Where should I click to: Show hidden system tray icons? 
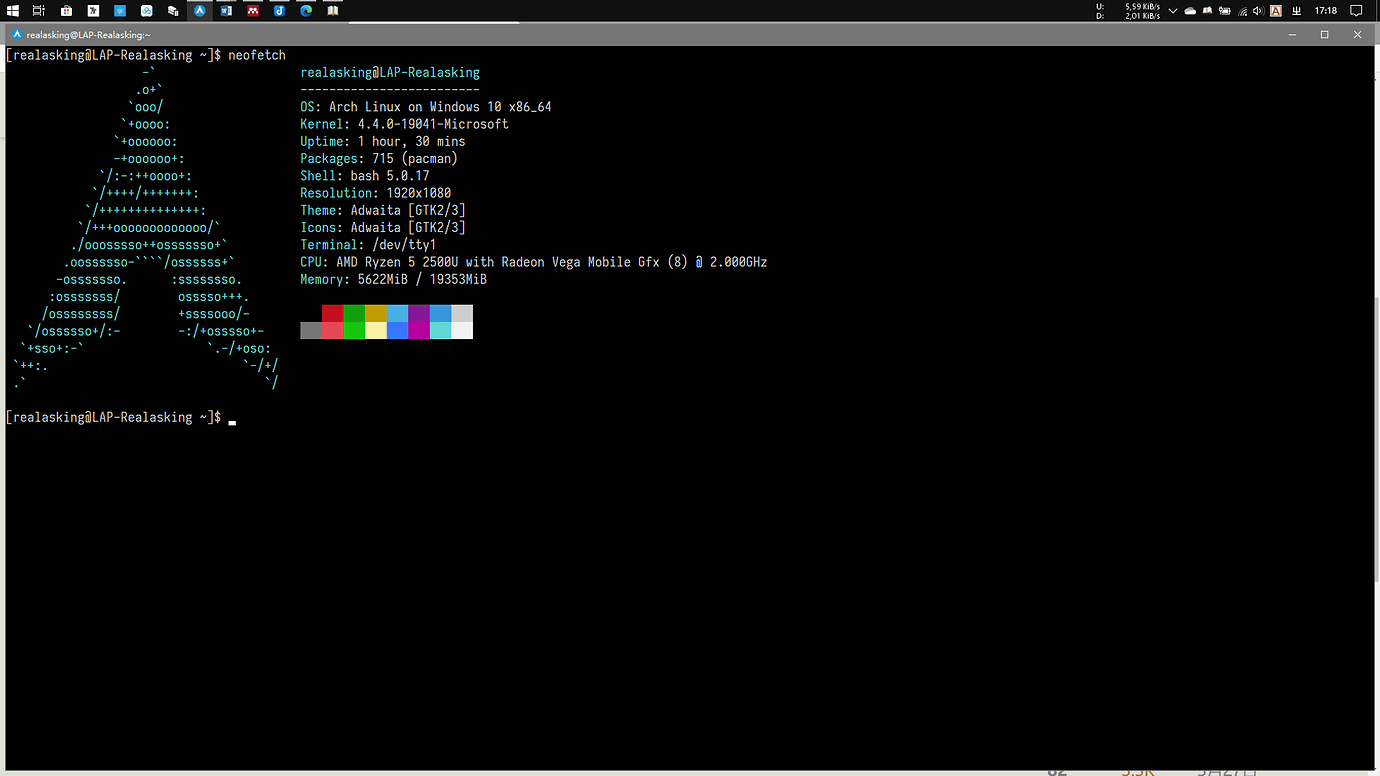pos(1173,11)
